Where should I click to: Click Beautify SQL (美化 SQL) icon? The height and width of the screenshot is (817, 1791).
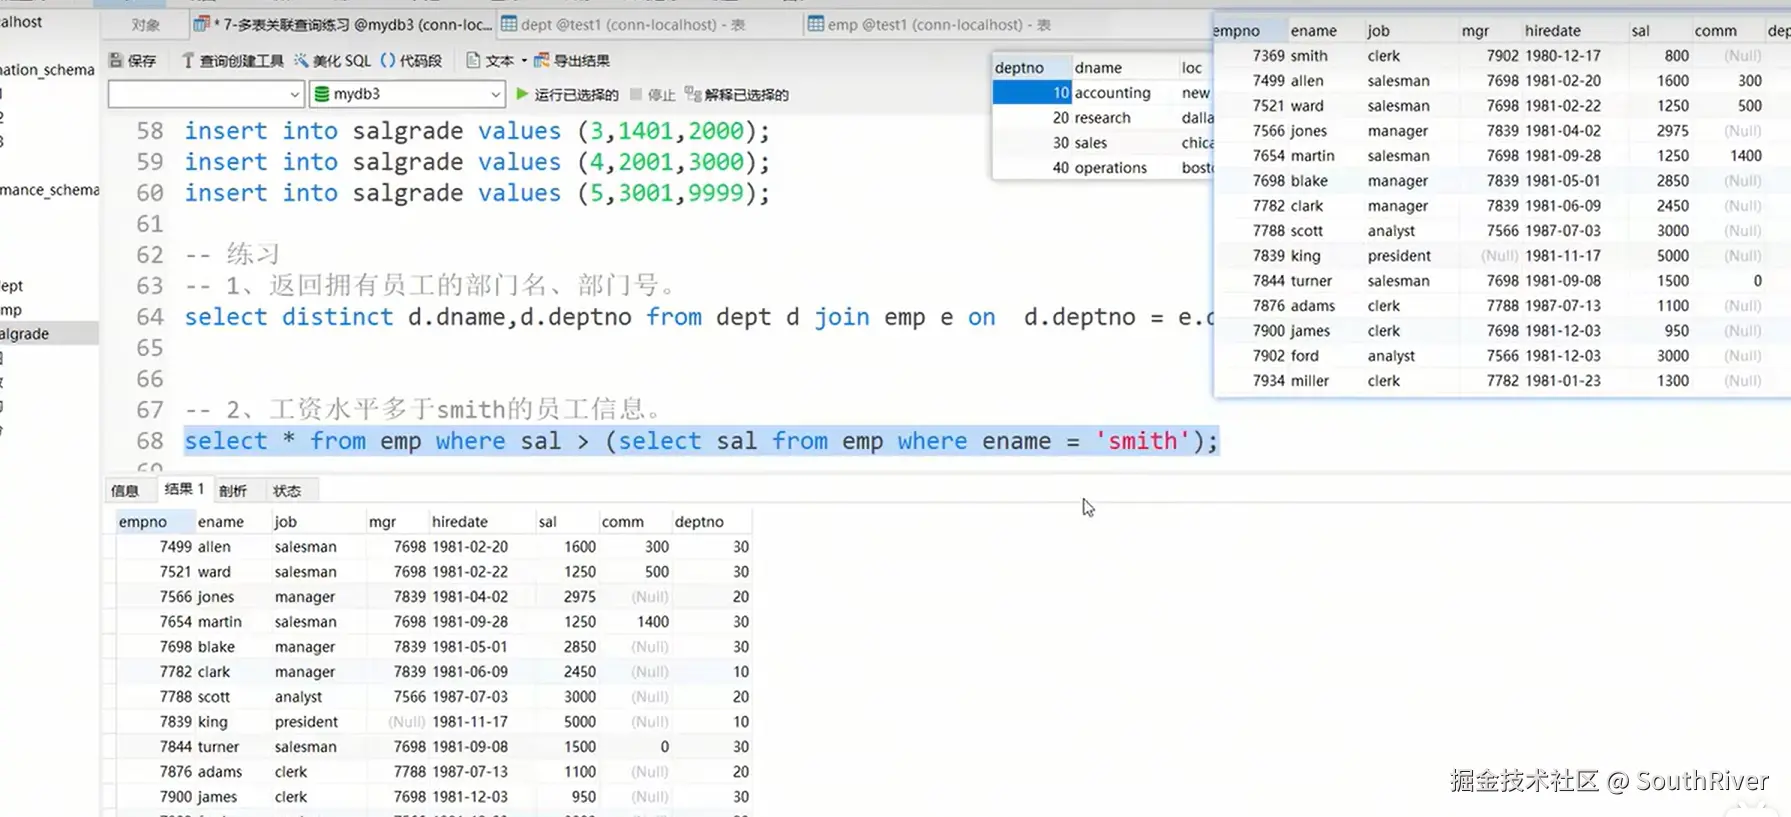(301, 61)
